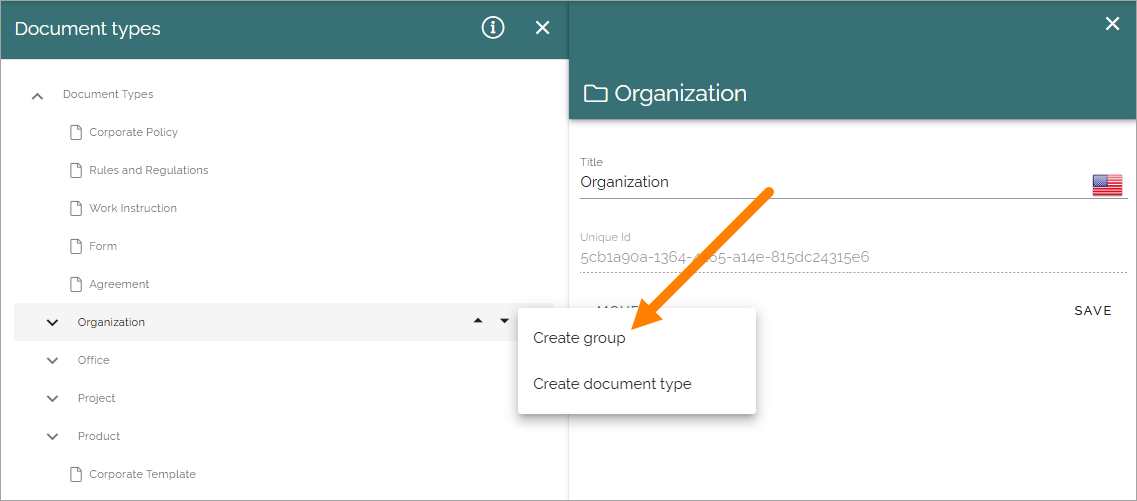The width and height of the screenshot is (1137, 501).
Task: Click the Form document icon
Action: (x=75, y=247)
